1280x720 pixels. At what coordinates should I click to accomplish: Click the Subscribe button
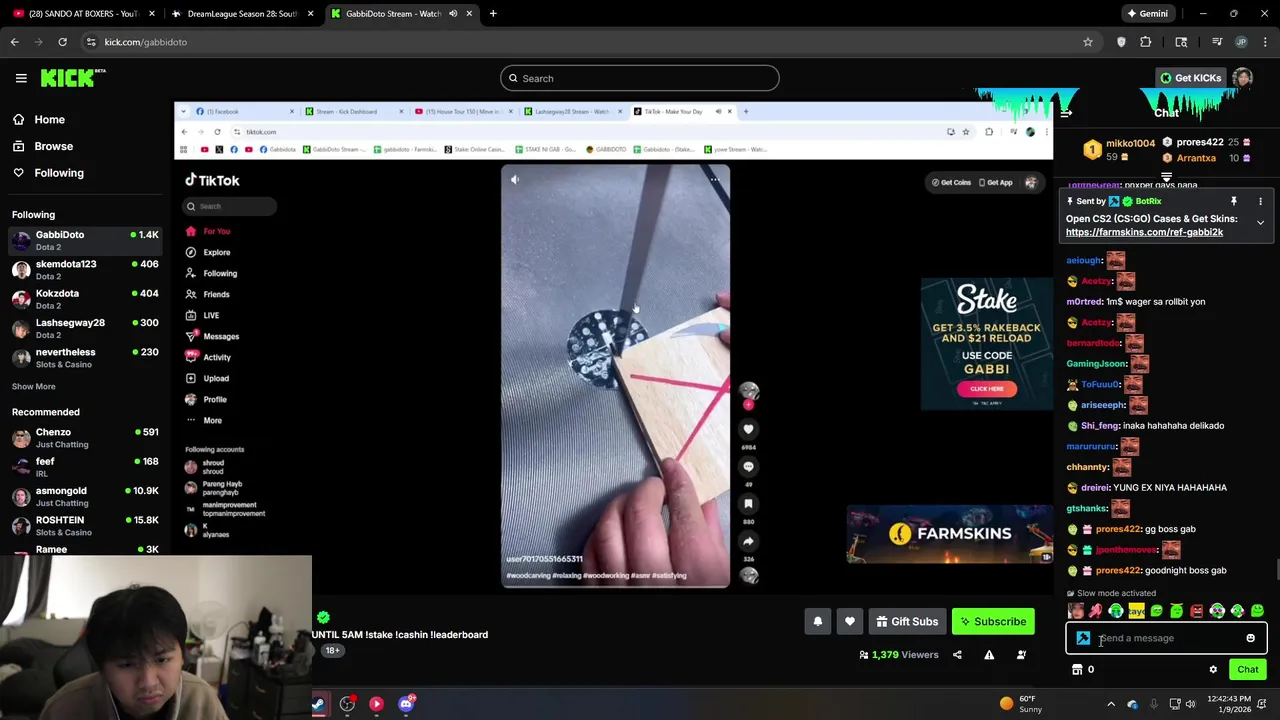tap(993, 622)
